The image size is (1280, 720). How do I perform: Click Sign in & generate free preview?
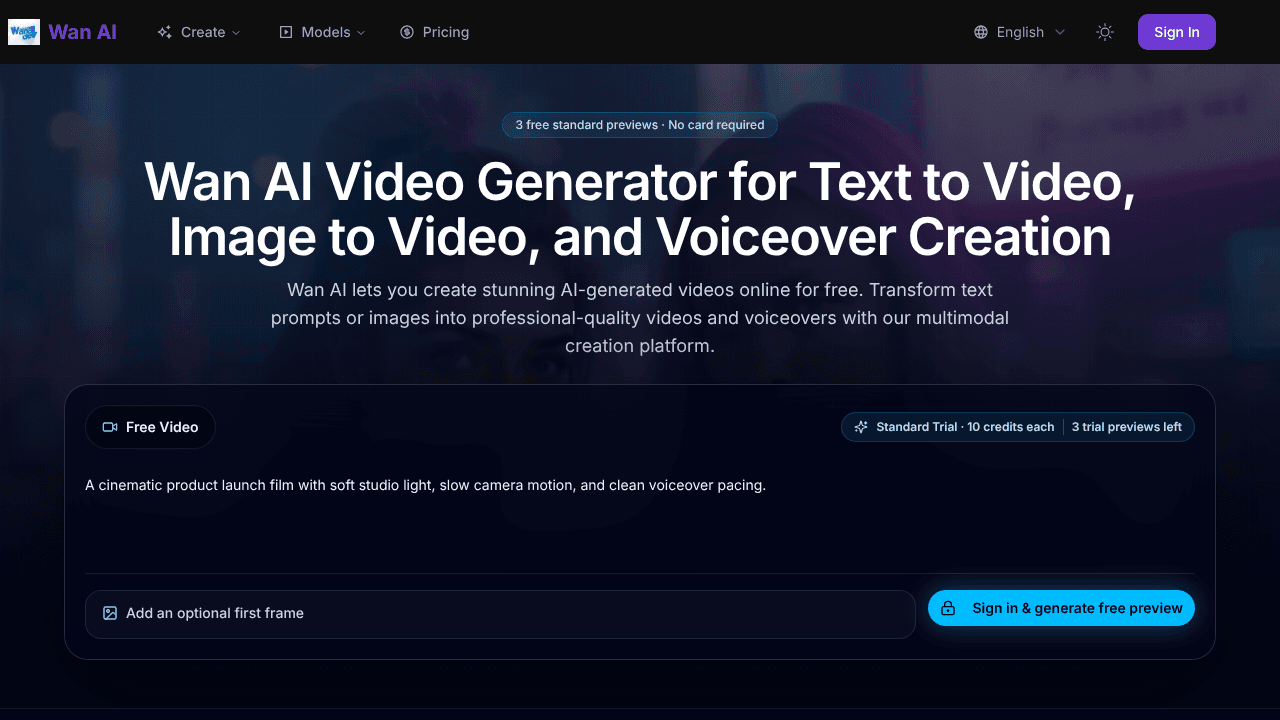(x=1061, y=608)
